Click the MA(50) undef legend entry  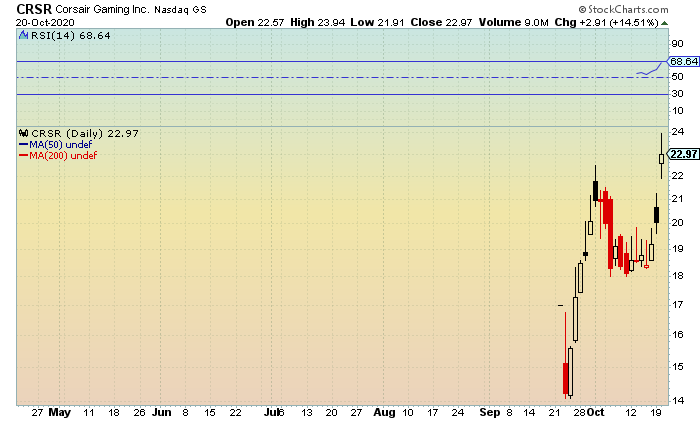tap(55, 145)
